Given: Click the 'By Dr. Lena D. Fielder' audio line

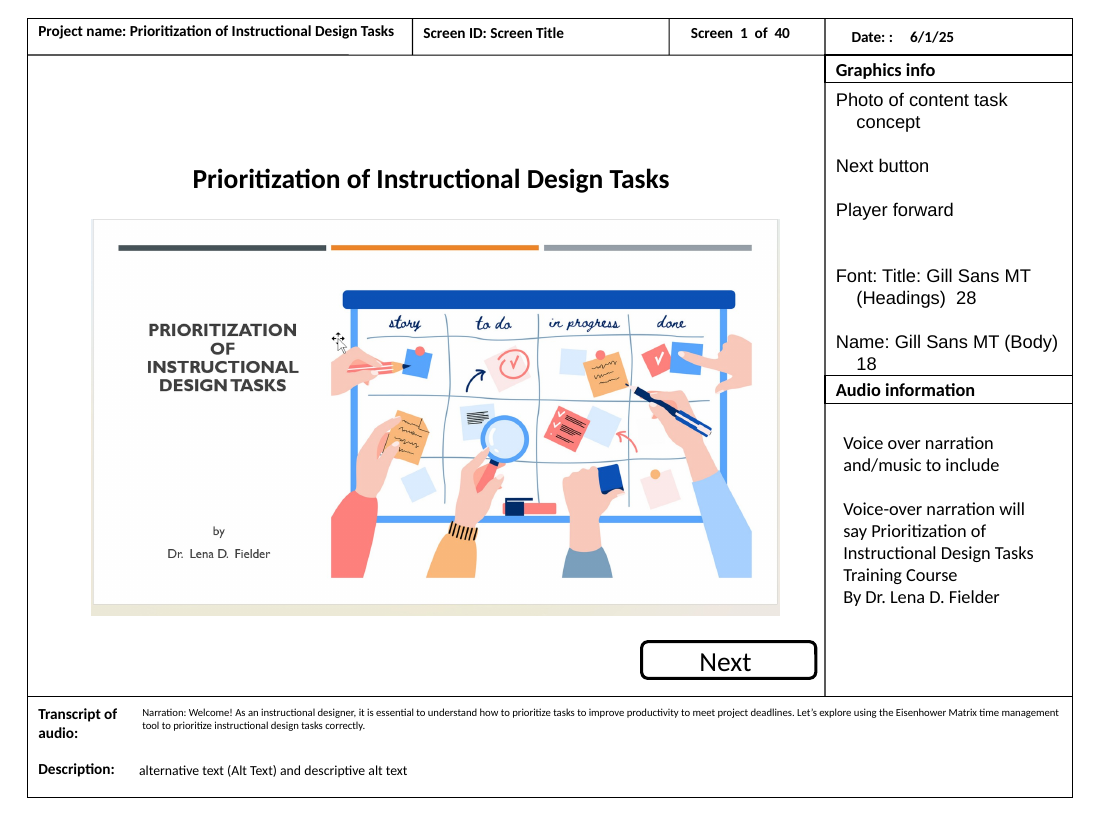Looking at the screenshot, I should (x=921, y=598).
